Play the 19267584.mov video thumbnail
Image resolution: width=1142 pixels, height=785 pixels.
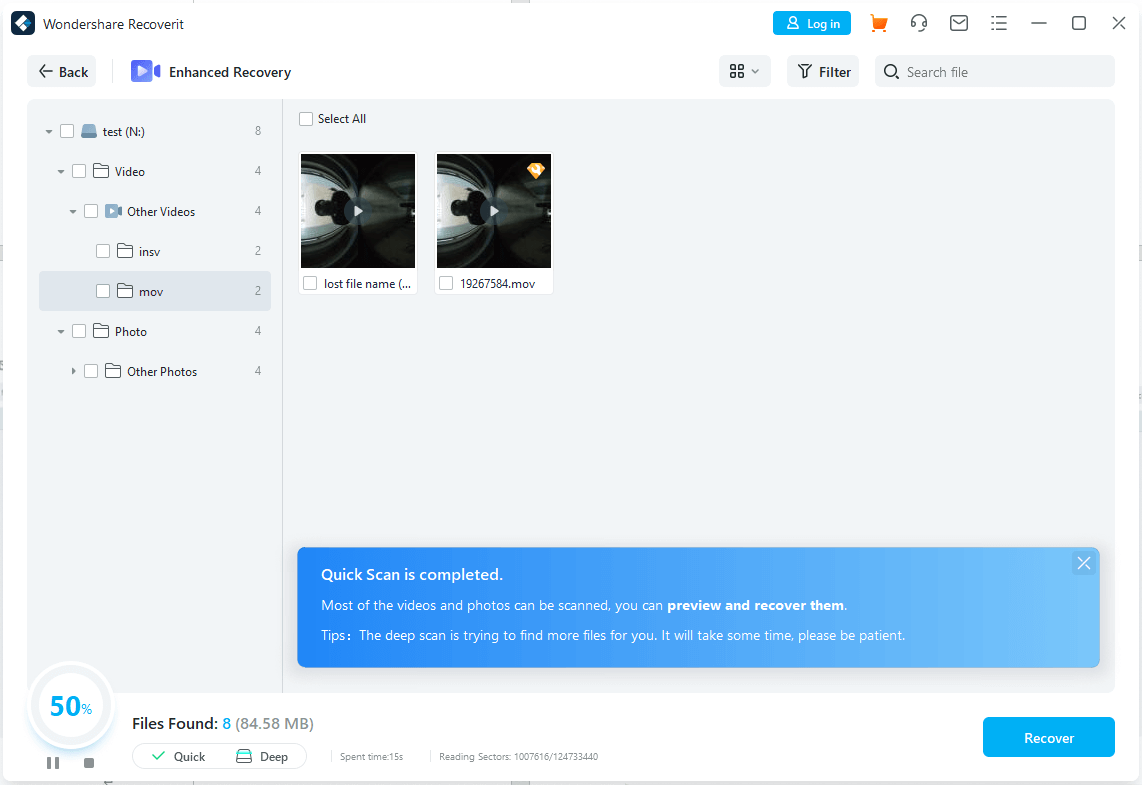click(494, 210)
